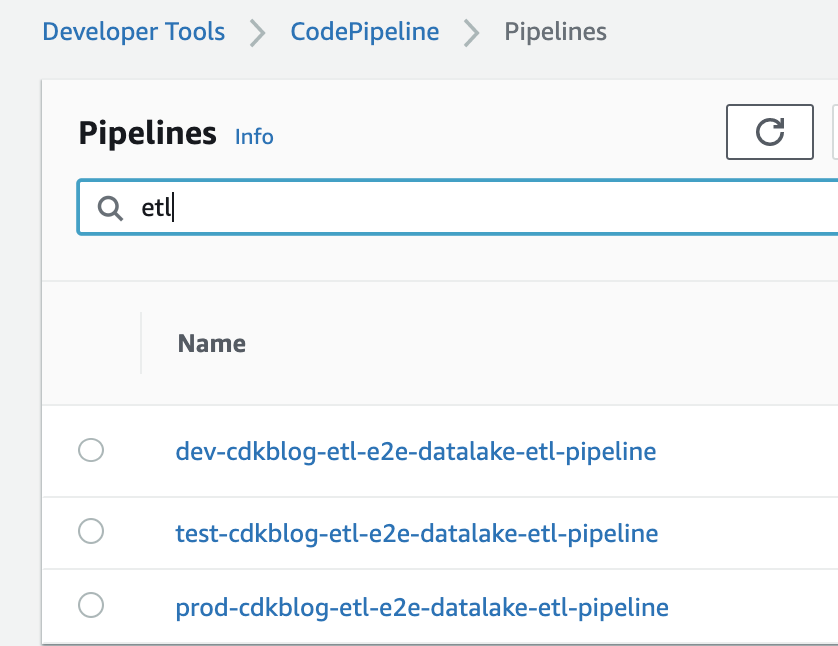
Task: Open dev-cdkblog-etl-e2e-datalake-etl-pipeline
Action: pyautogui.click(x=415, y=451)
